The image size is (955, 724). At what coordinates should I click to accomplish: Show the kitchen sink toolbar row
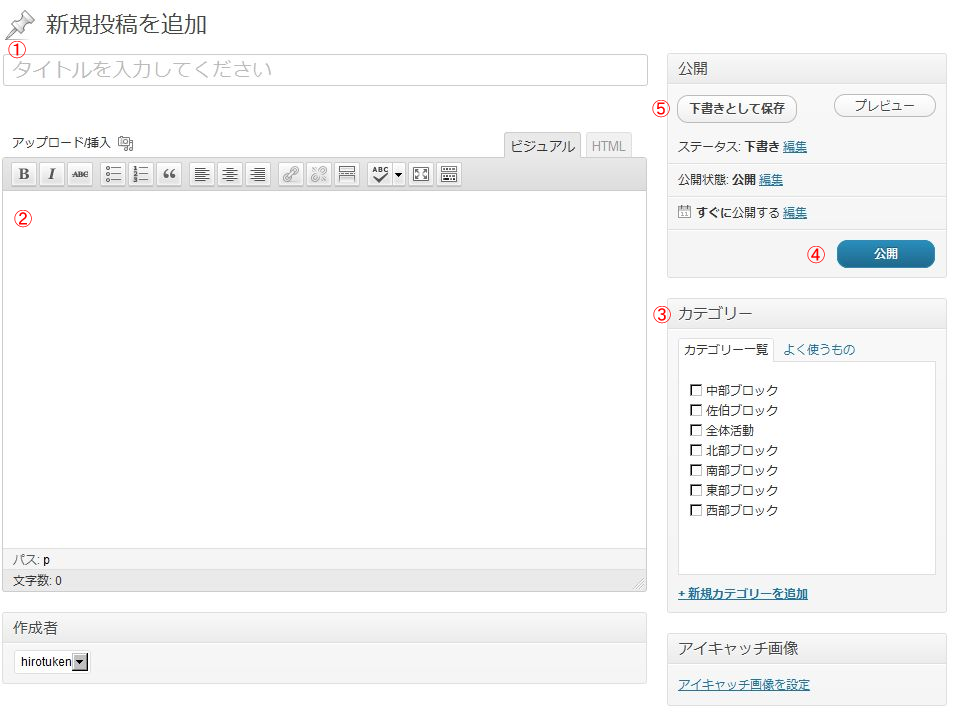pos(449,174)
